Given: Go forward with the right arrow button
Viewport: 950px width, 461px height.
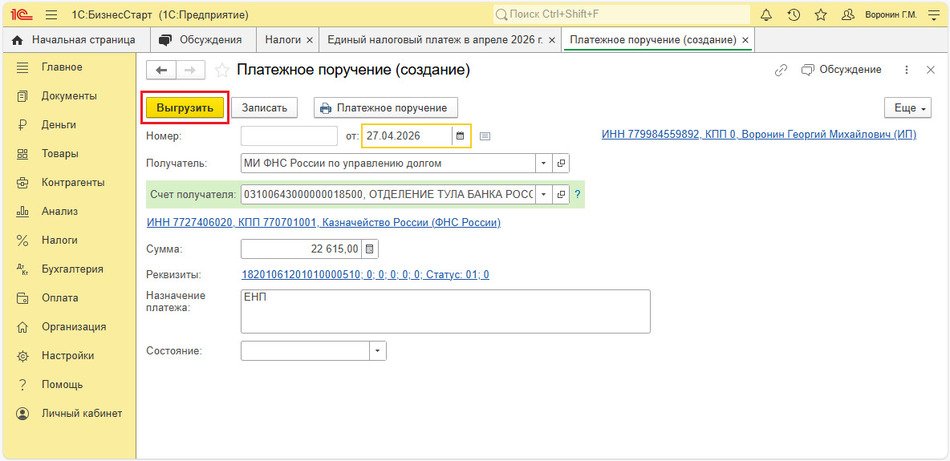Looking at the screenshot, I should (190, 70).
